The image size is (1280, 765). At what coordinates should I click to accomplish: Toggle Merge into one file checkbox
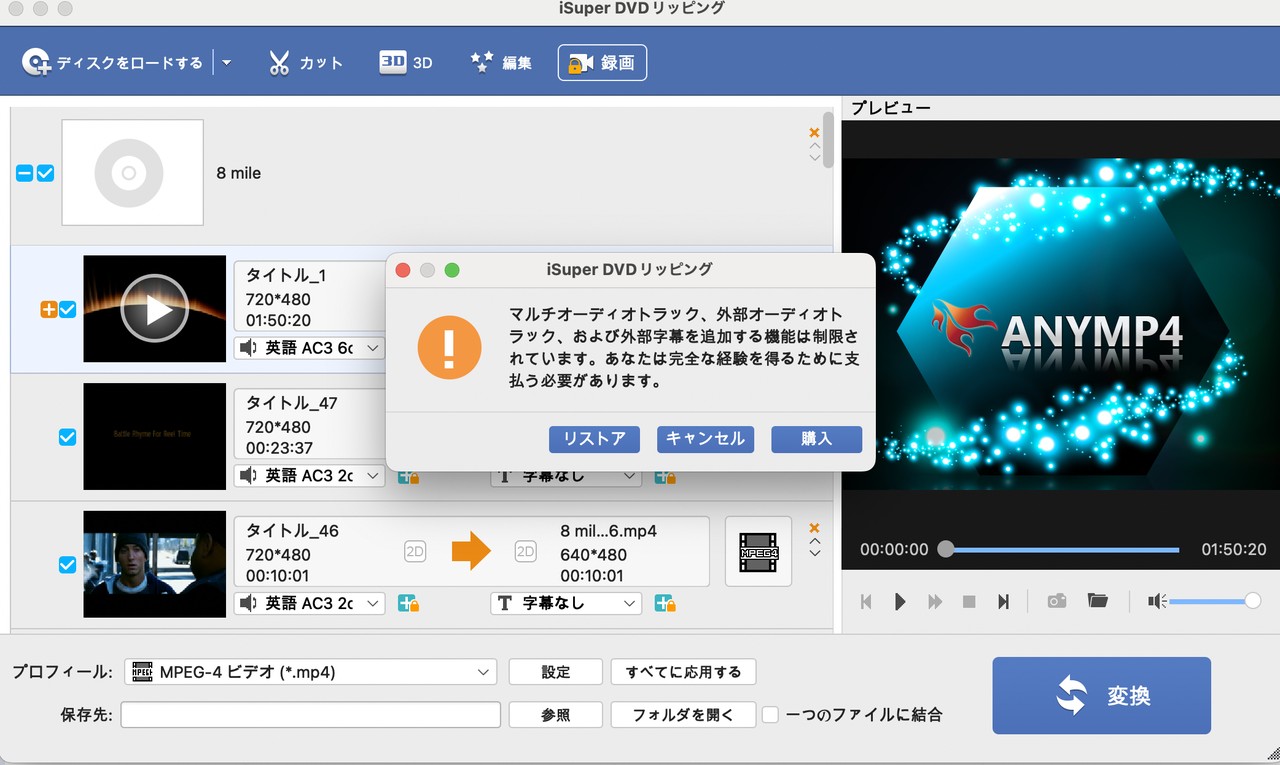click(771, 715)
